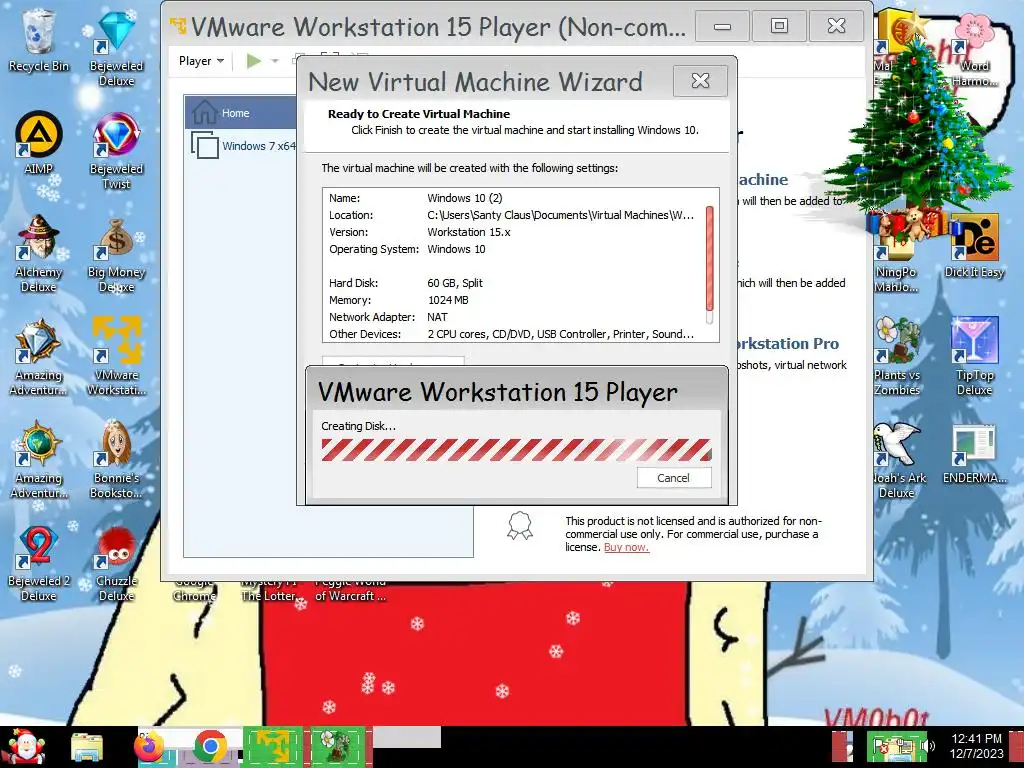1024x768 pixels.
Task: Click Plants vs Zombies taskbar icon
Action: pos(337,747)
